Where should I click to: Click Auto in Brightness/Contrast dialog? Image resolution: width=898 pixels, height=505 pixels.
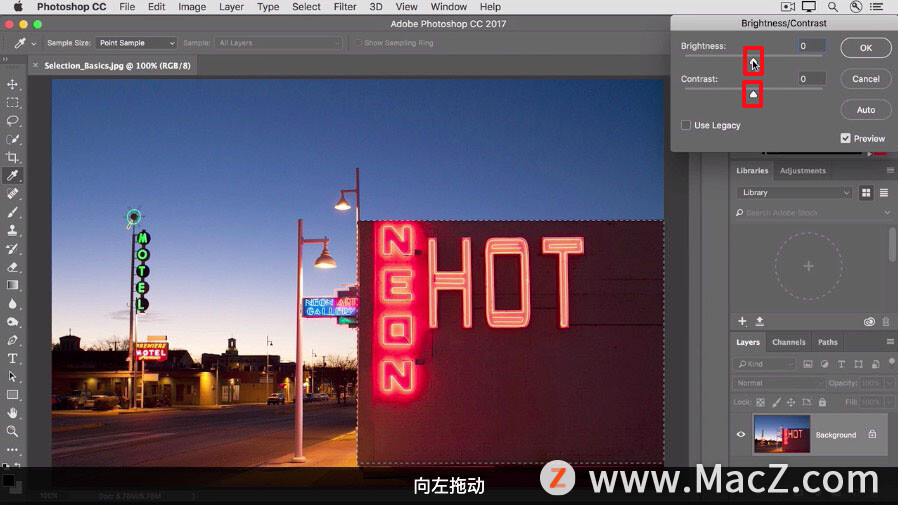point(866,110)
